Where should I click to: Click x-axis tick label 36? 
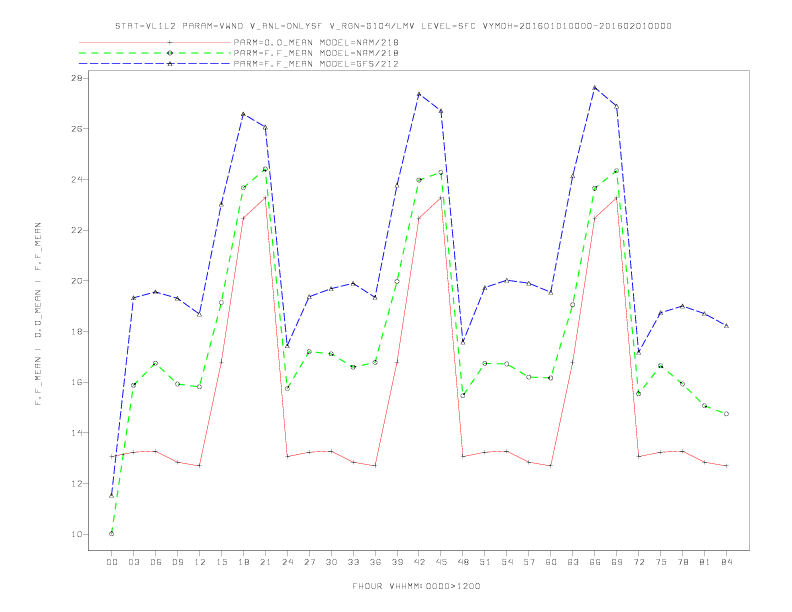click(x=375, y=562)
